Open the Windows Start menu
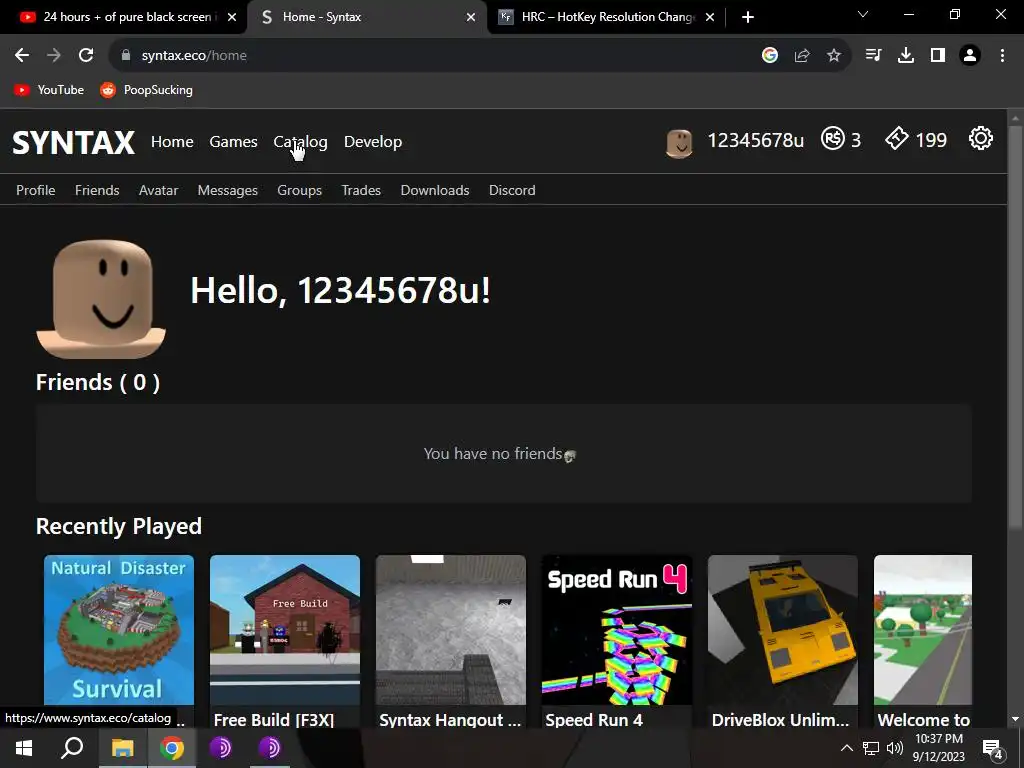The height and width of the screenshot is (768, 1024). (24, 748)
